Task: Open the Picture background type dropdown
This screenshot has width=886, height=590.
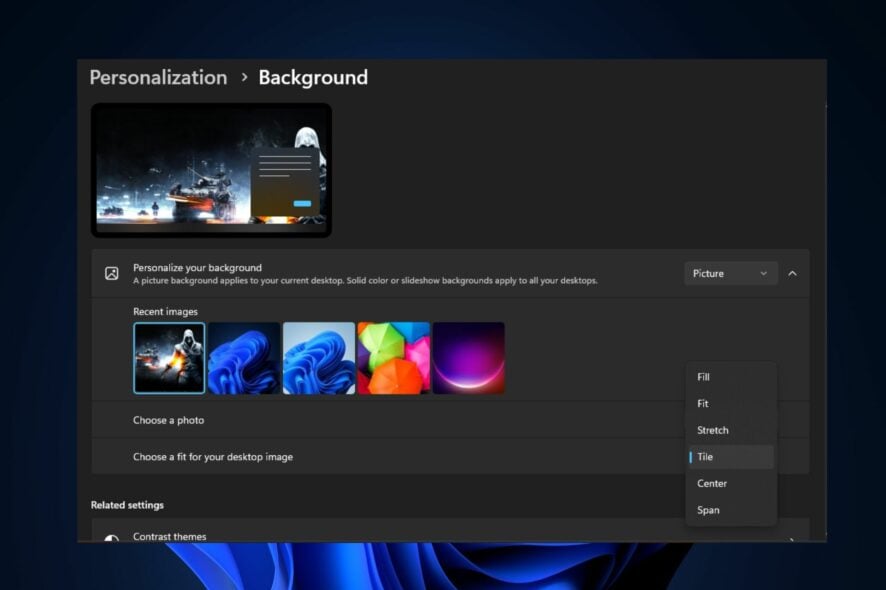Action: 730,274
